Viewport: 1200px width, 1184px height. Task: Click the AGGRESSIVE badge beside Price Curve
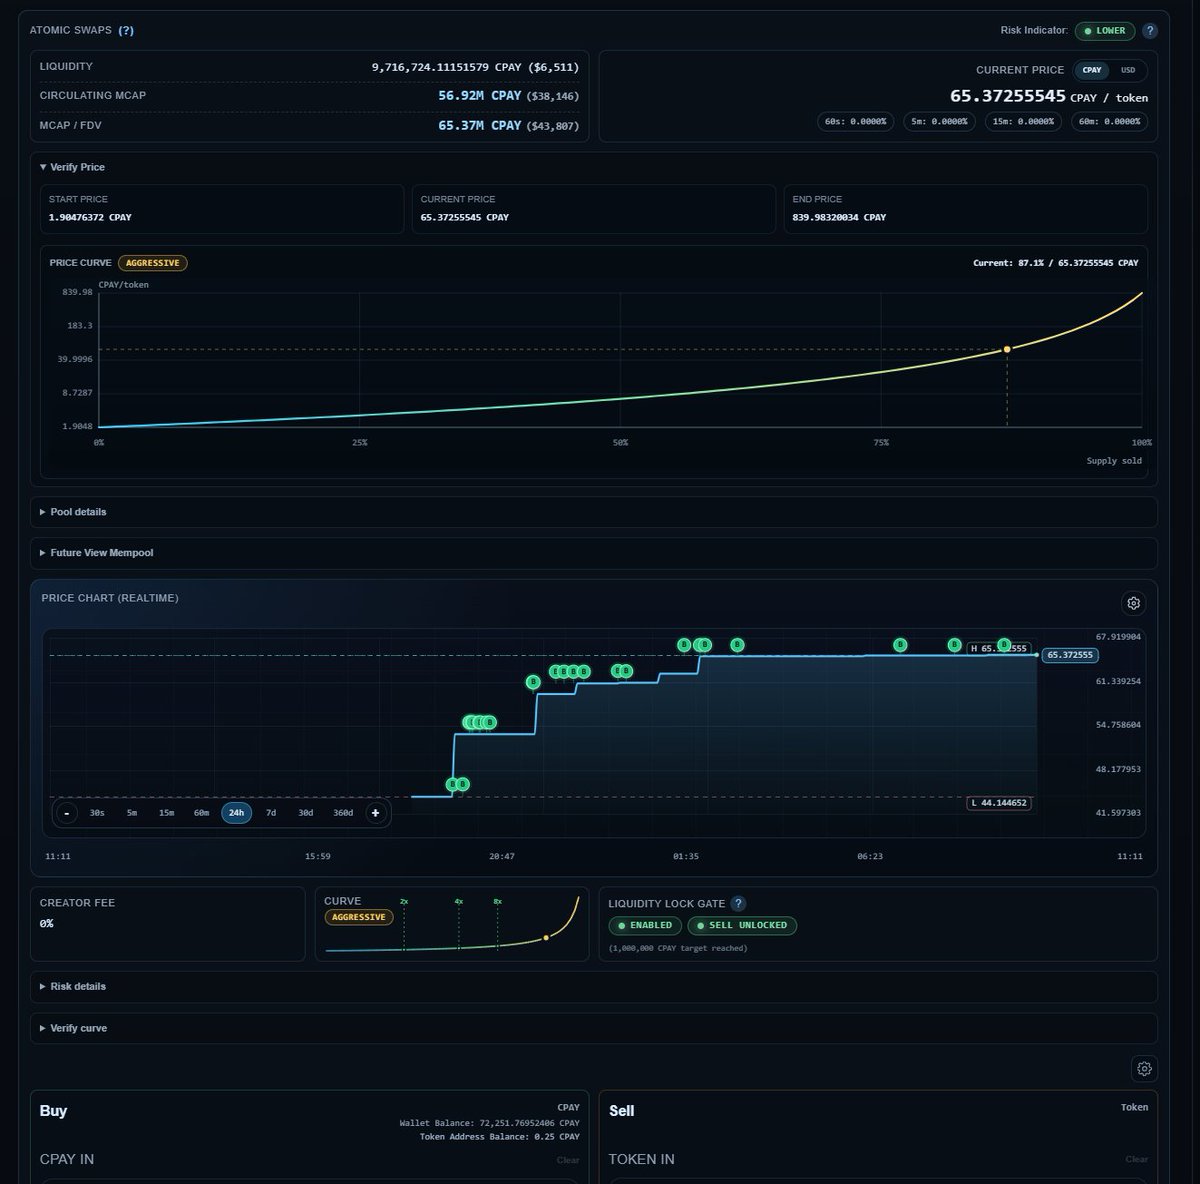click(x=153, y=263)
